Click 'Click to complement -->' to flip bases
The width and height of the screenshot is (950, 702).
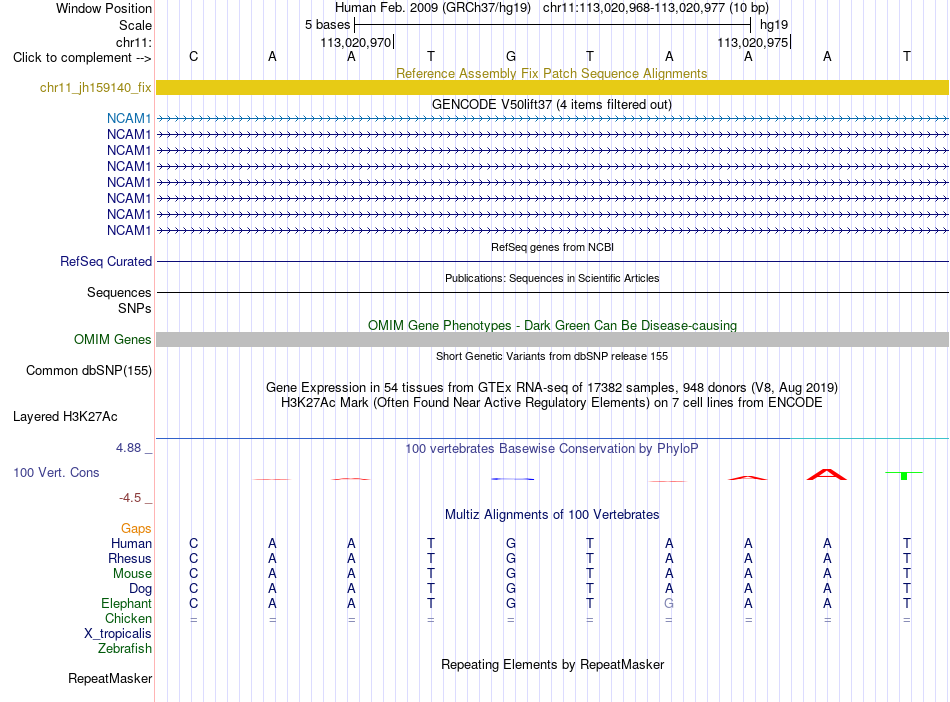point(82,58)
